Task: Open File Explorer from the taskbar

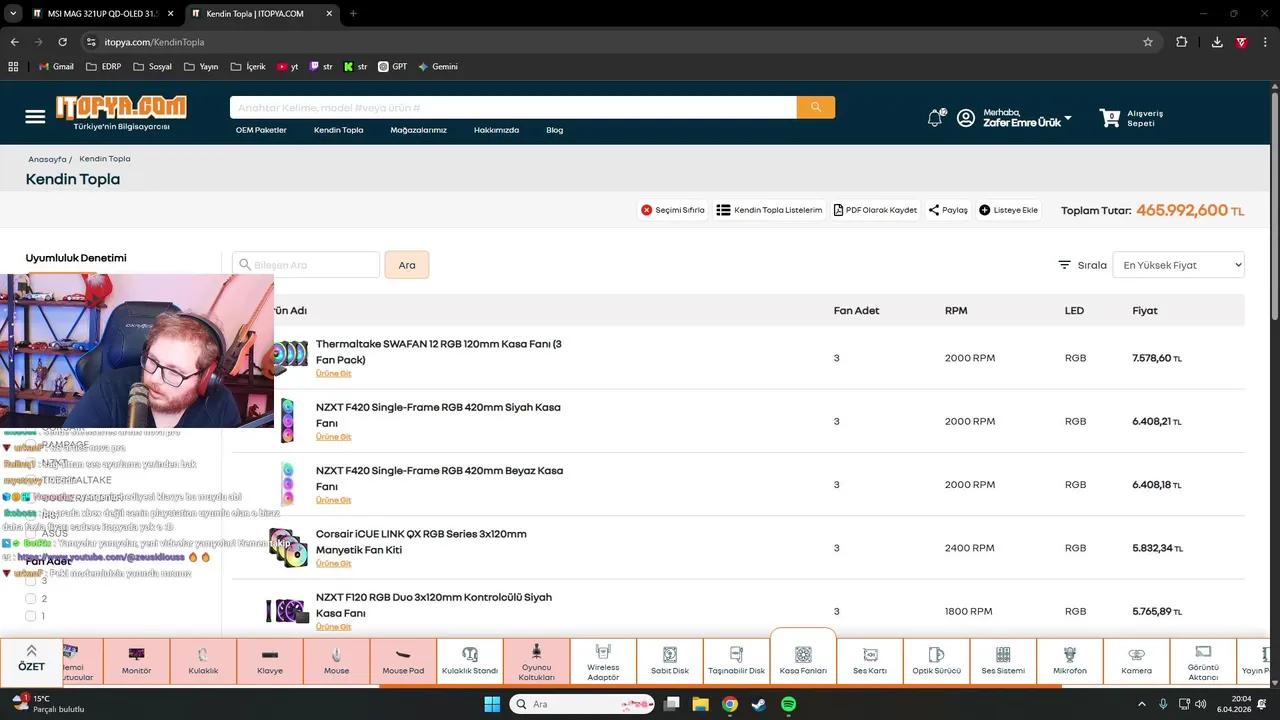Action: (700, 704)
